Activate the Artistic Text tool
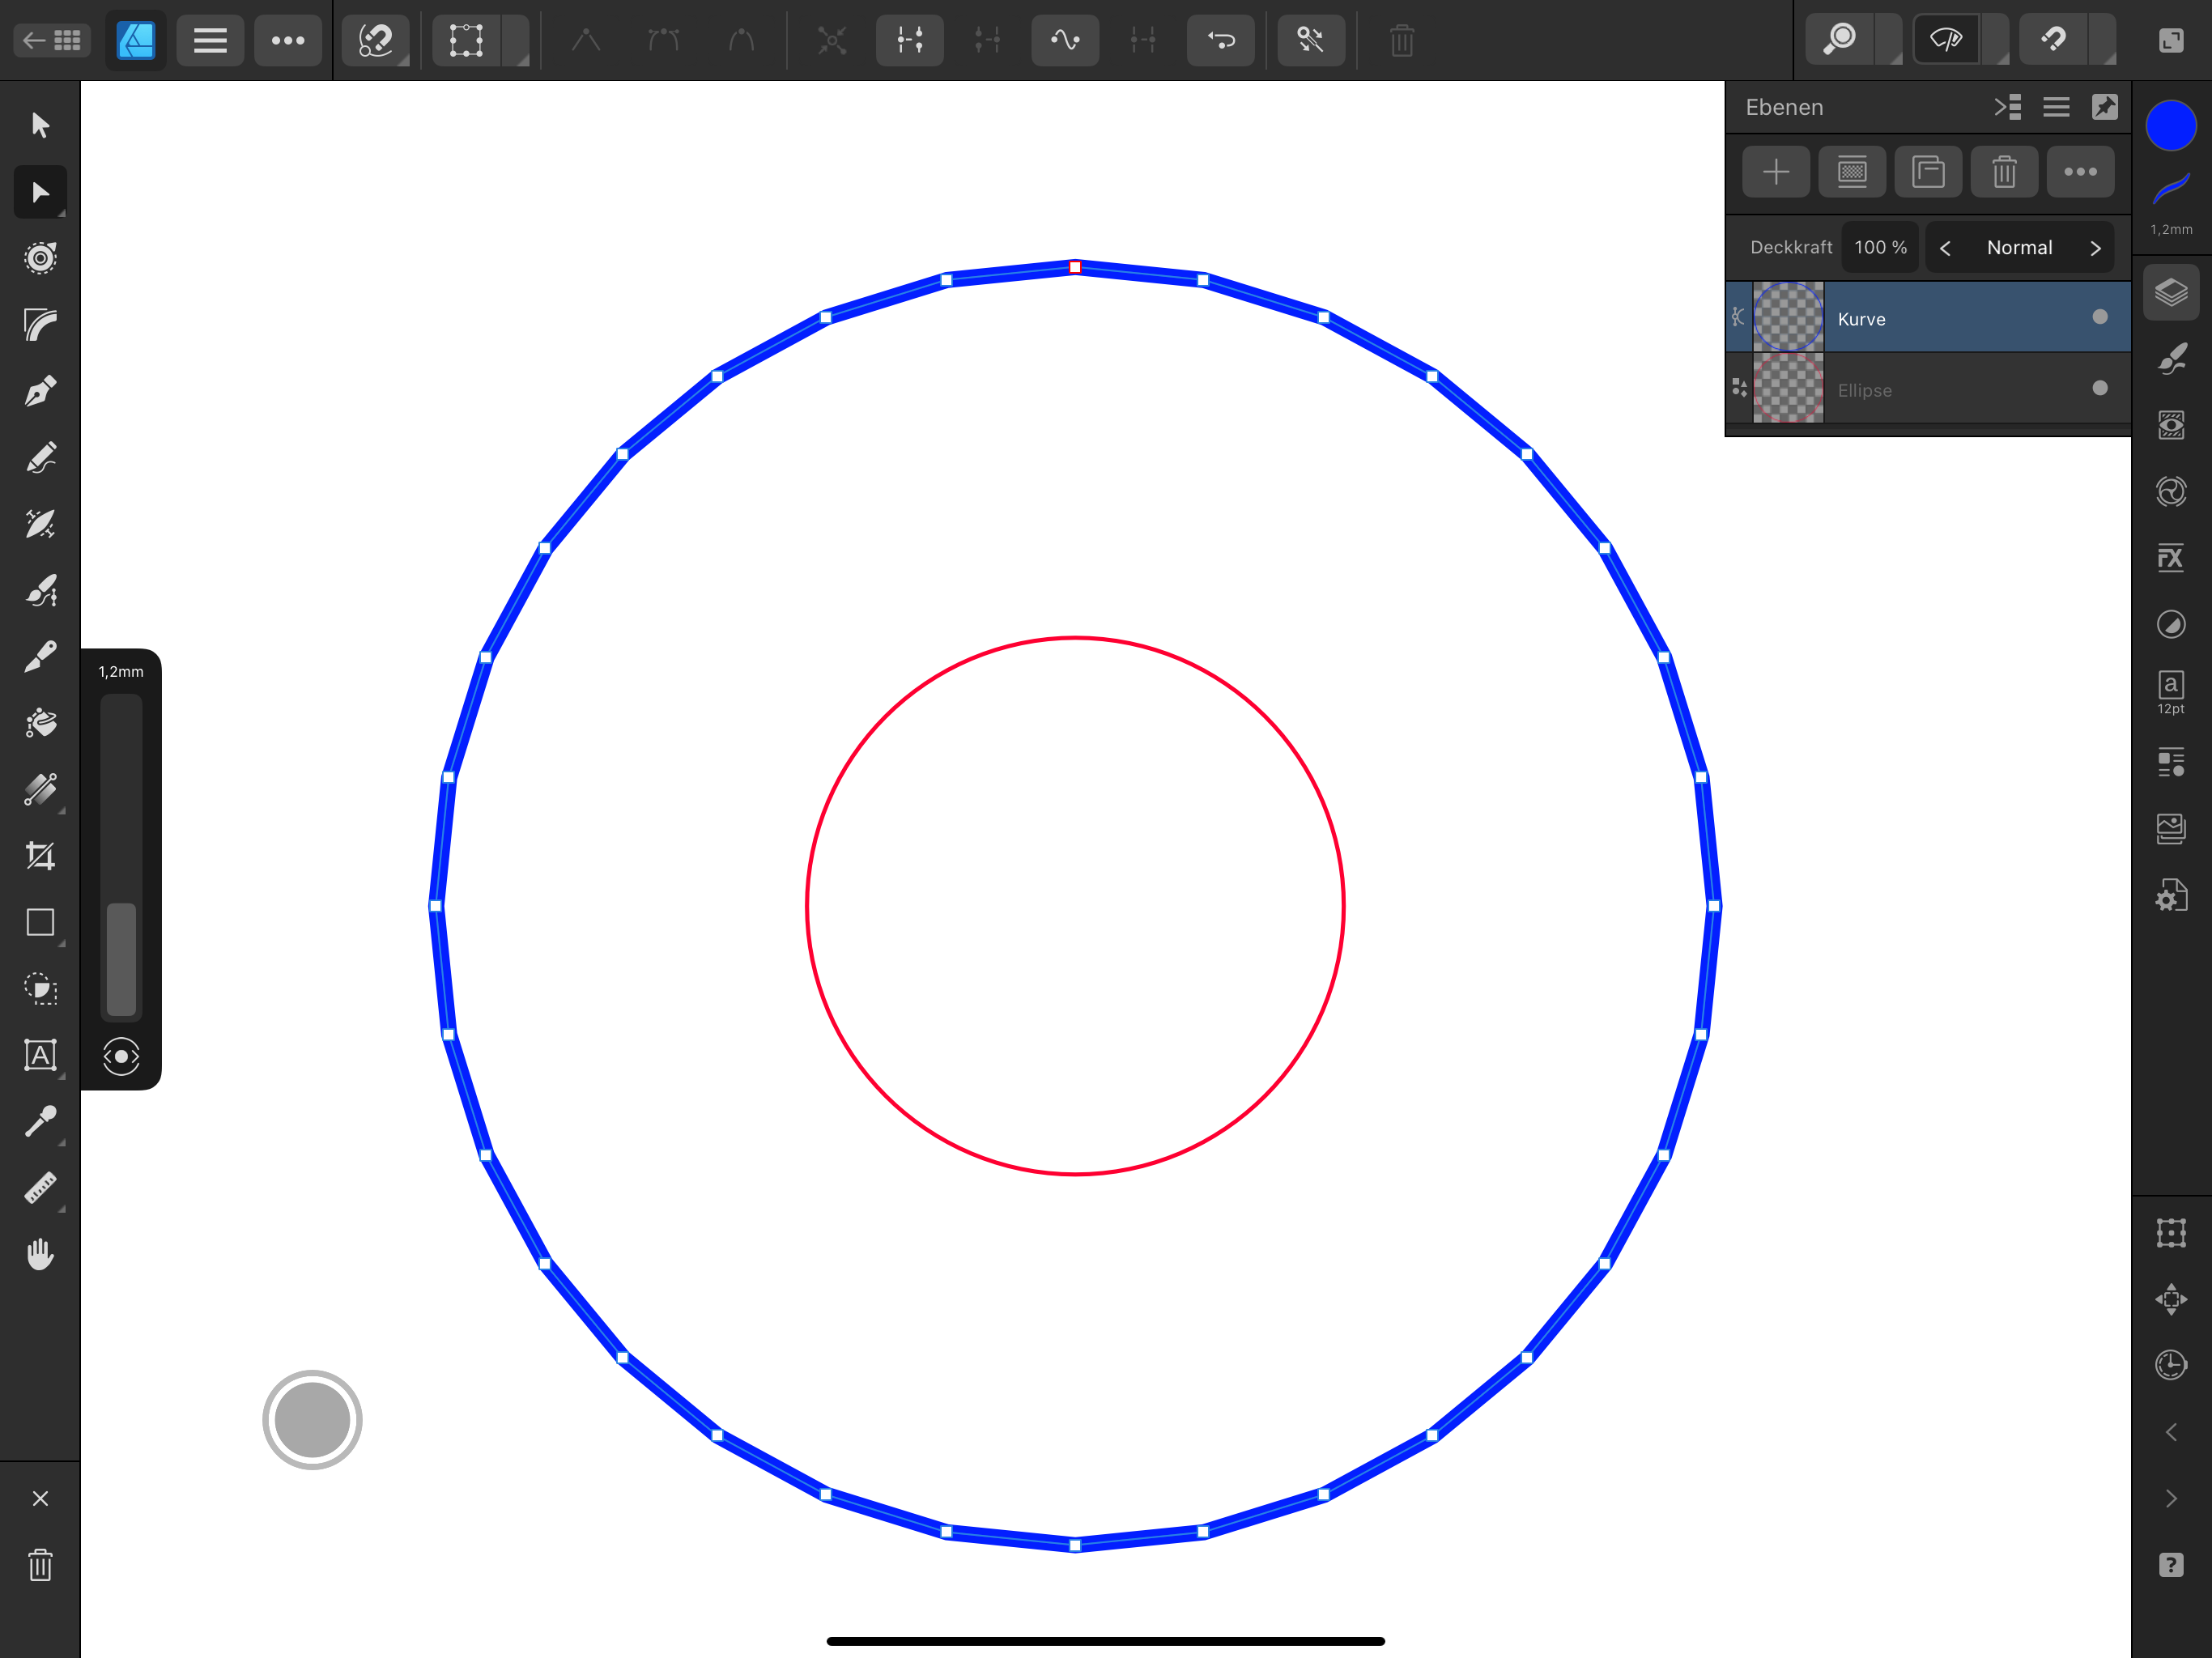Screen dimensions: 2212x1658 (x=40, y=1055)
